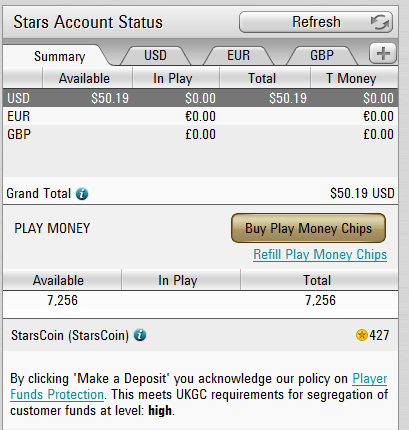Viewport: 409px width, 430px height.
Task: Click the refresh arrows icon
Action: tap(380, 22)
